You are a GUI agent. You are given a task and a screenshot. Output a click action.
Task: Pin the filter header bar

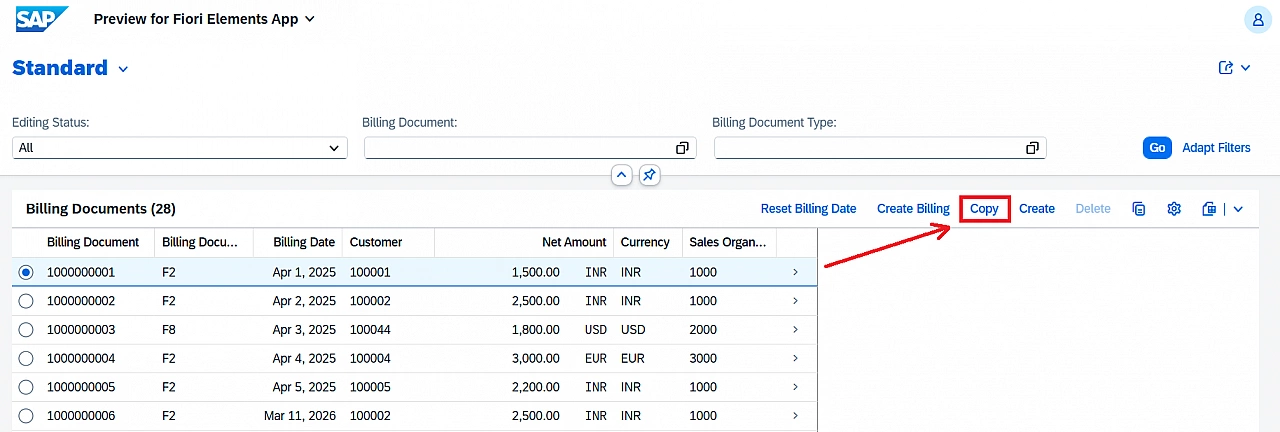pos(649,175)
